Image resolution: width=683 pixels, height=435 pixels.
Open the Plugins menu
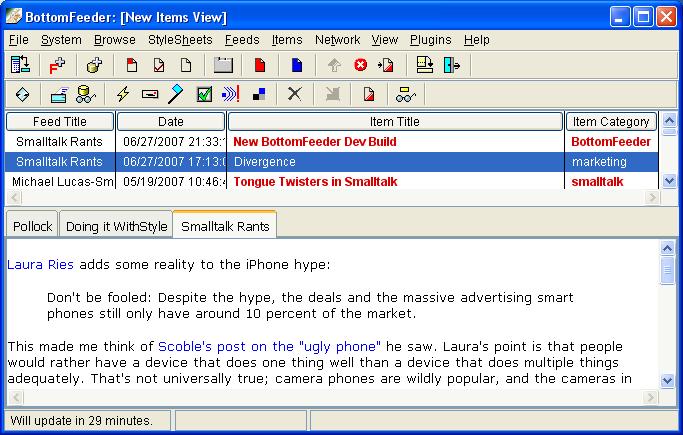click(x=430, y=40)
